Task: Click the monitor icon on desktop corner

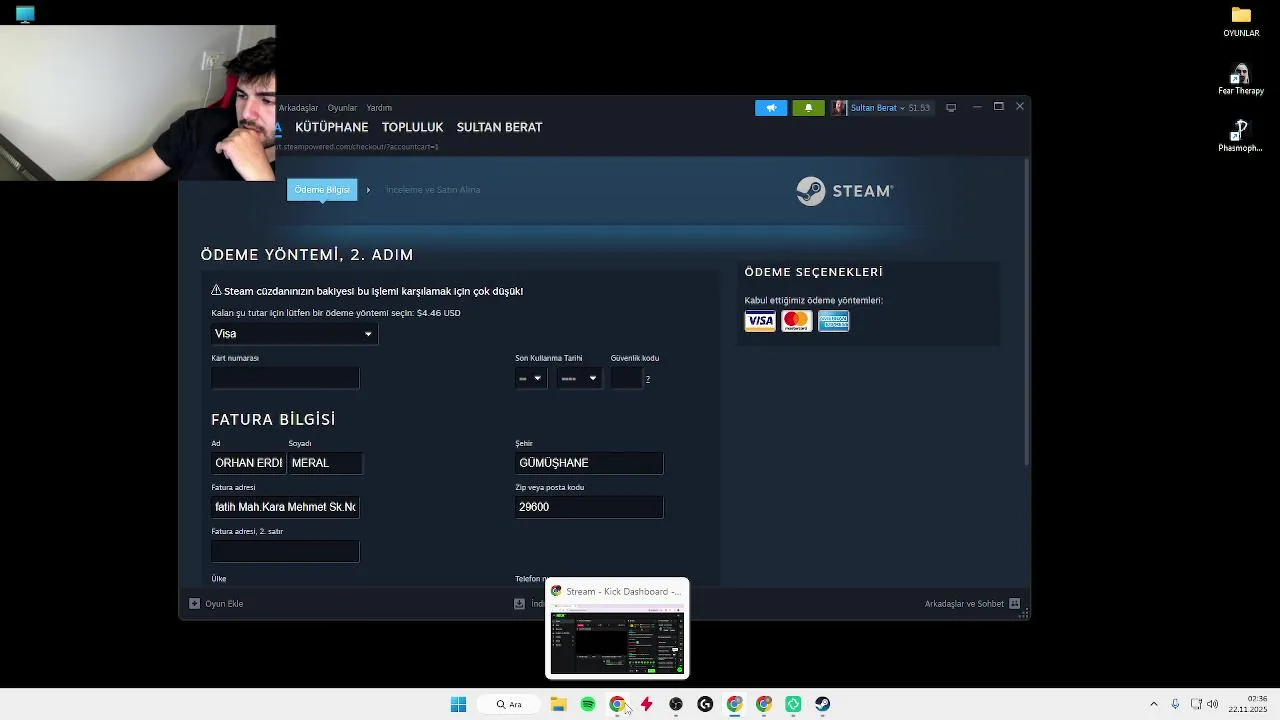Action: click(x=25, y=14)
